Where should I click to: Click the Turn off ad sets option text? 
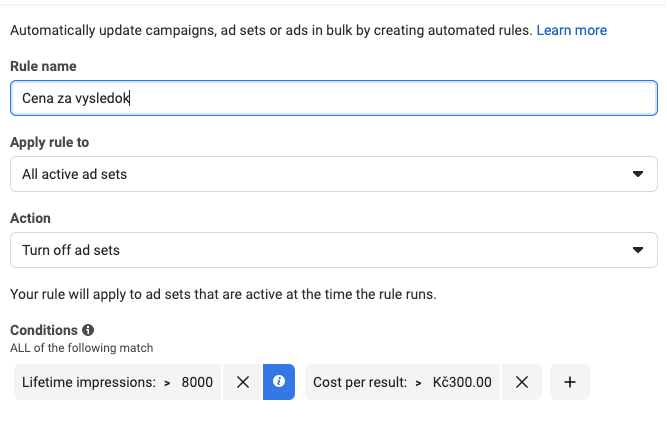[x=71, y=250]
